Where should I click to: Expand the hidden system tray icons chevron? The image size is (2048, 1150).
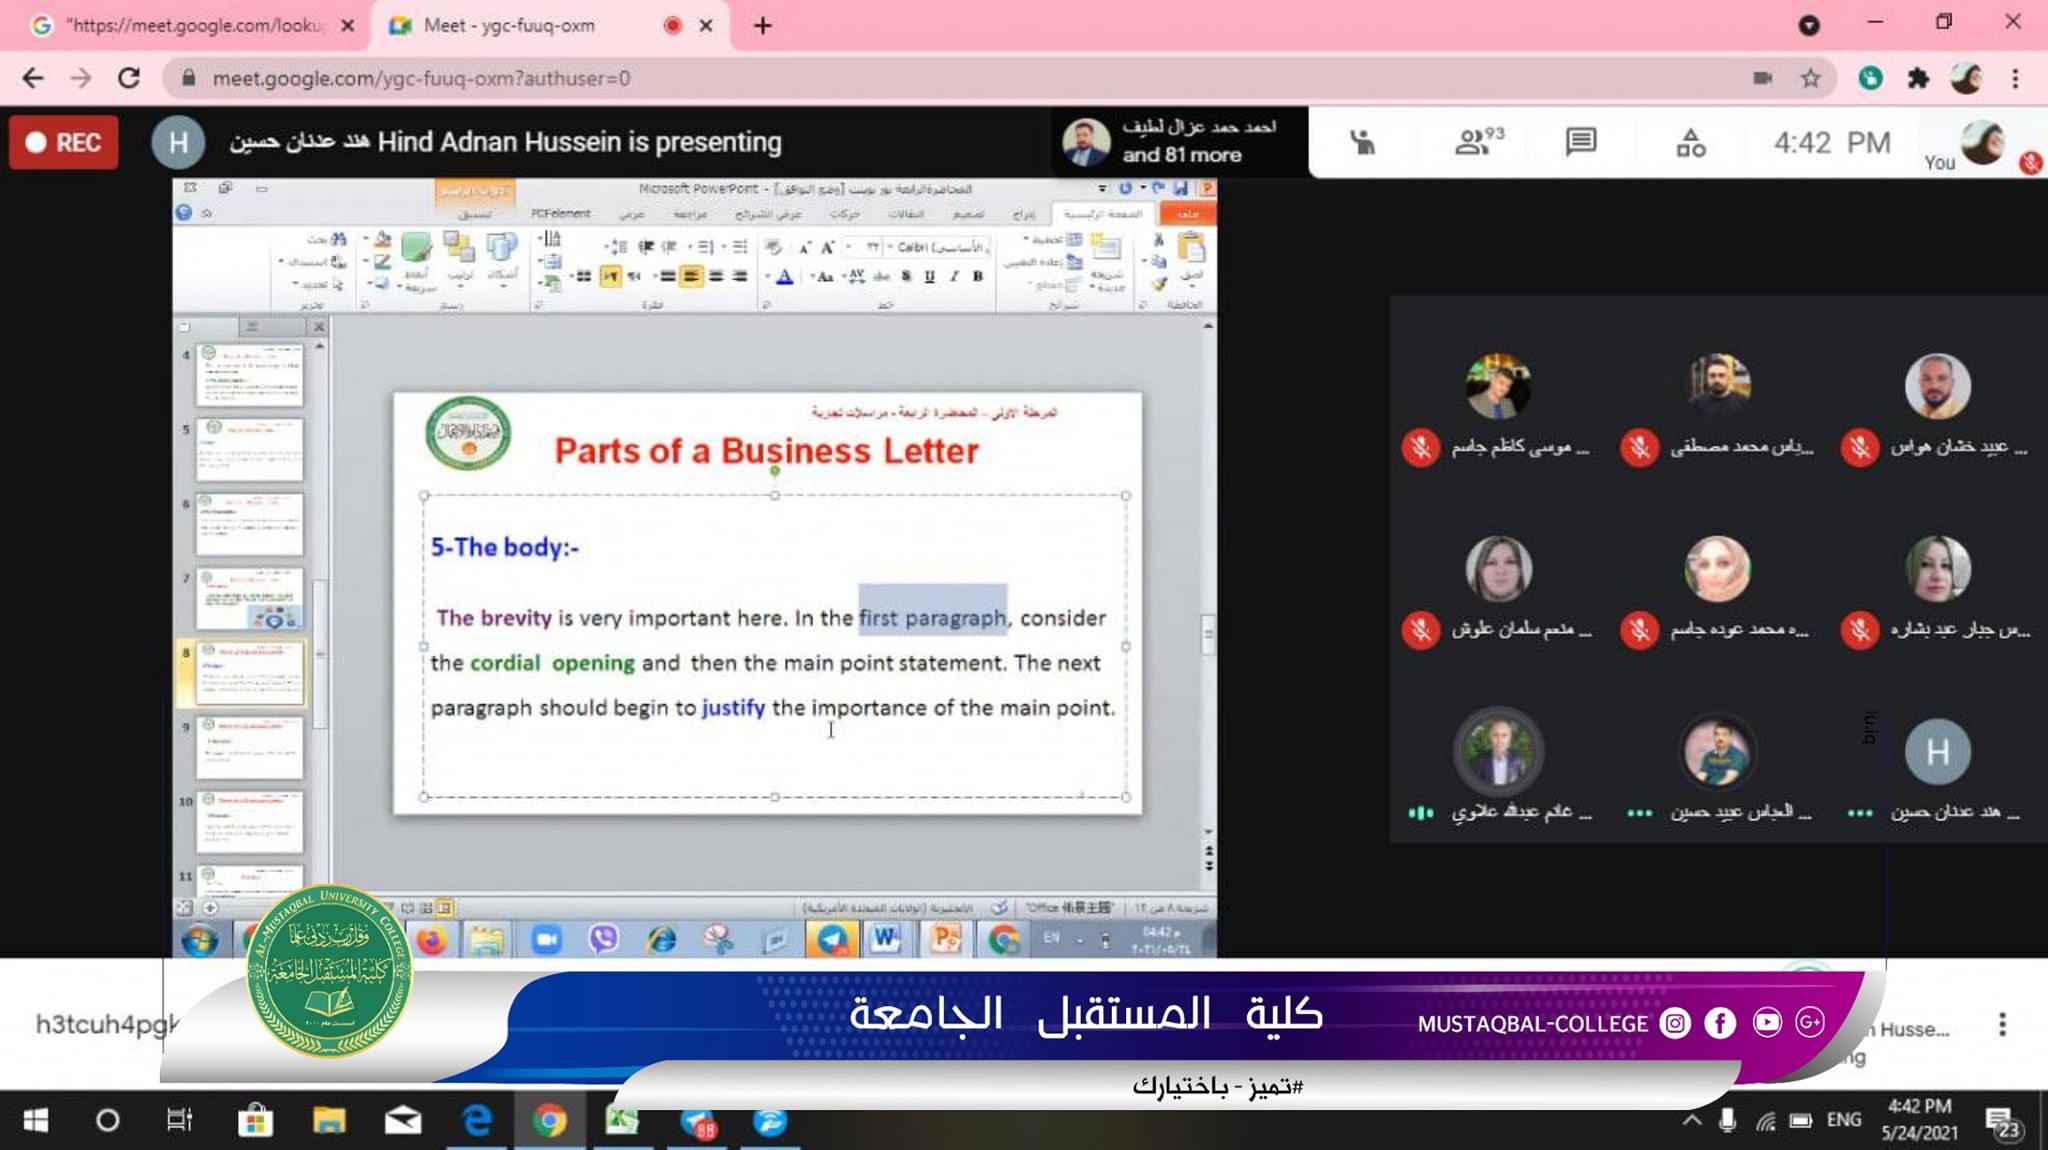coord(1691,1120)
